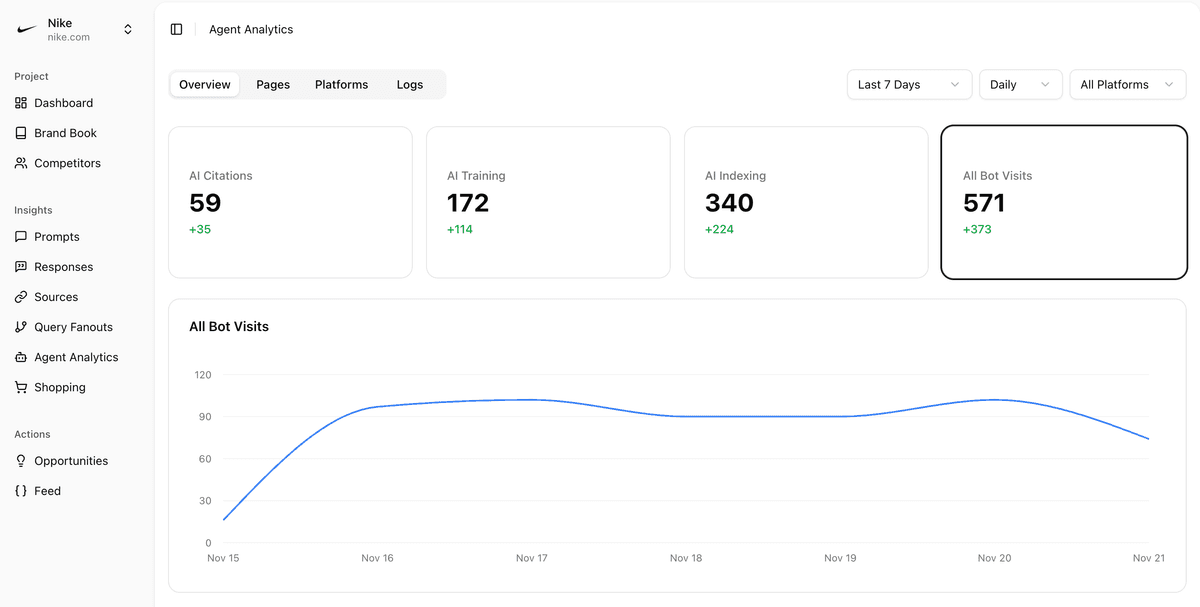Select the Brand Book section

(x=65, y=132)
